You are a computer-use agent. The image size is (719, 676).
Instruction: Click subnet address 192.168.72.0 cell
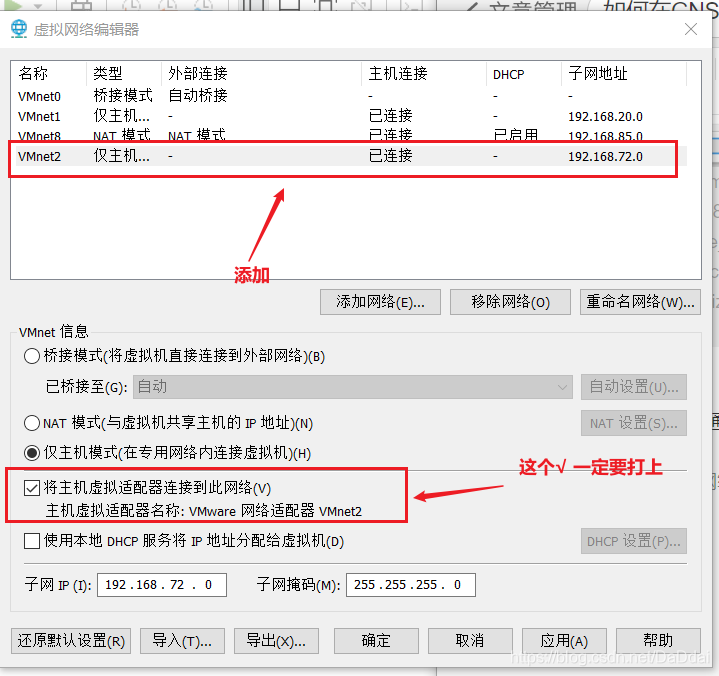pyautogui.click(x=605, y=156)
